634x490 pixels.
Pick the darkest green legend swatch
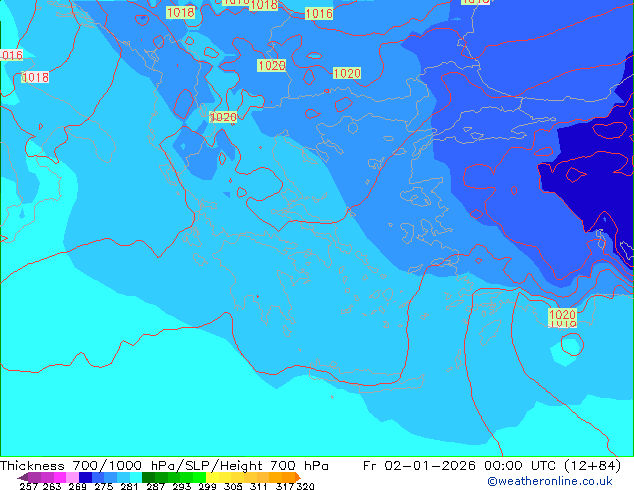click(148, 477)
